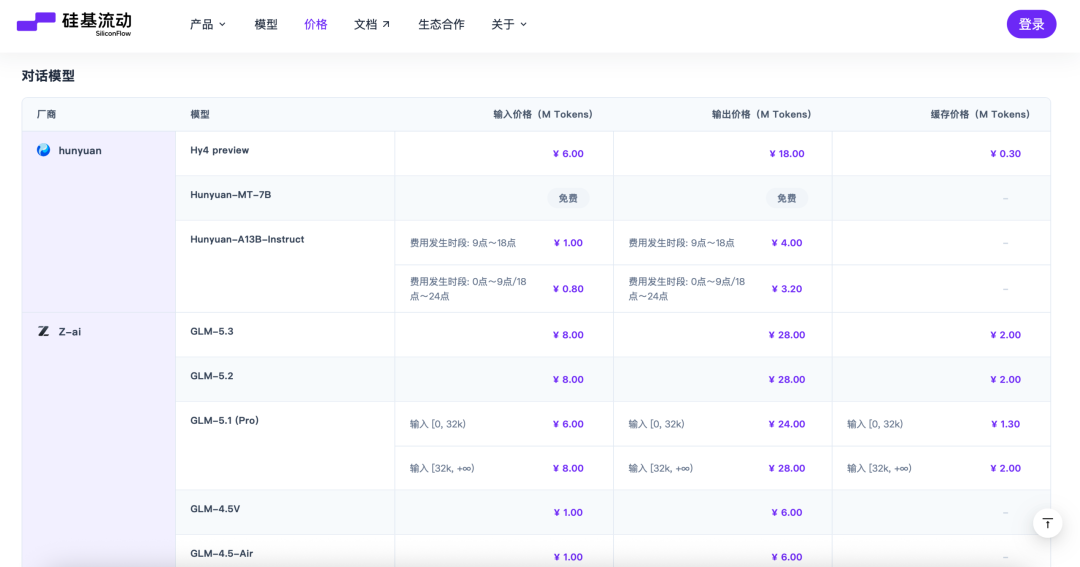Click the GLM-5.3 model name
Image resolution: width=1080 pixels, height=567 pixels.
pyautogui.click(x=212, y=331)
